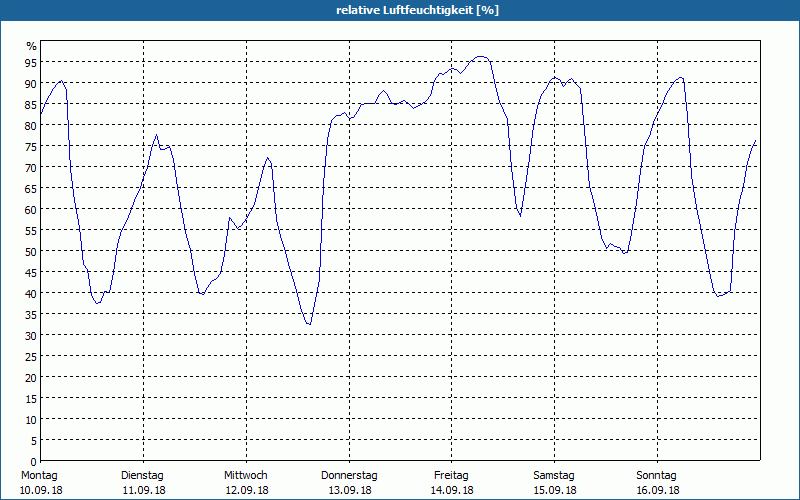Image resolution: width=800 pixels, height=500 pixels.
Task: Click the y-axis value '40'
Action: (x=31, y=293)
